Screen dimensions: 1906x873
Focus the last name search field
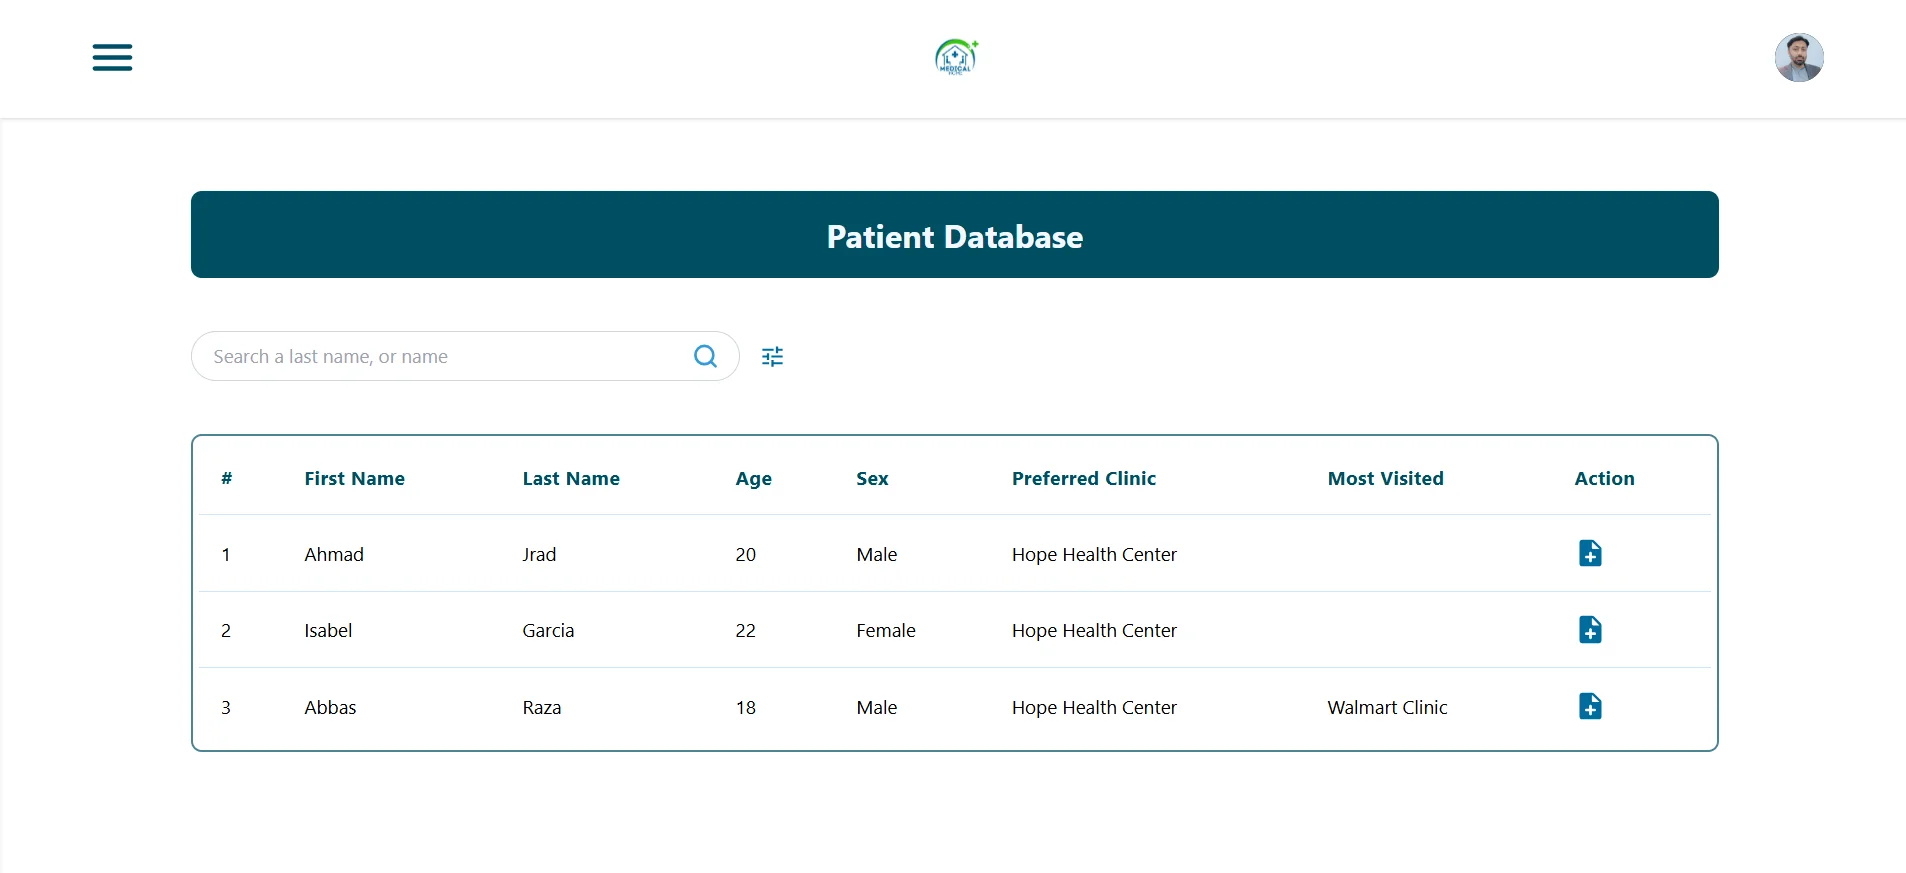pyautogui.click(x=440, y=356)
